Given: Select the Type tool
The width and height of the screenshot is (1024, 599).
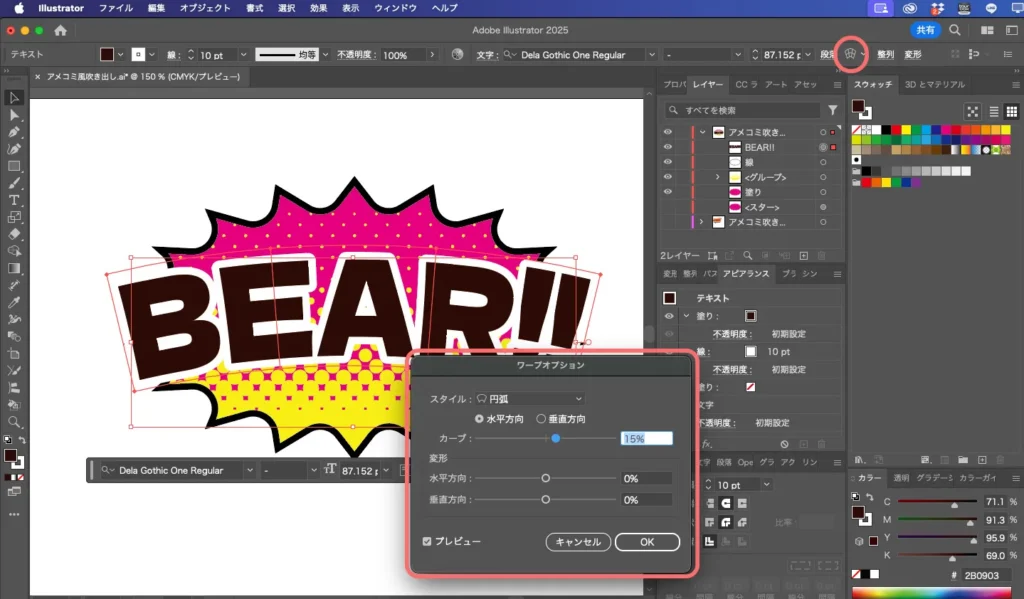Looking at the screenshot, I should 14,199.
